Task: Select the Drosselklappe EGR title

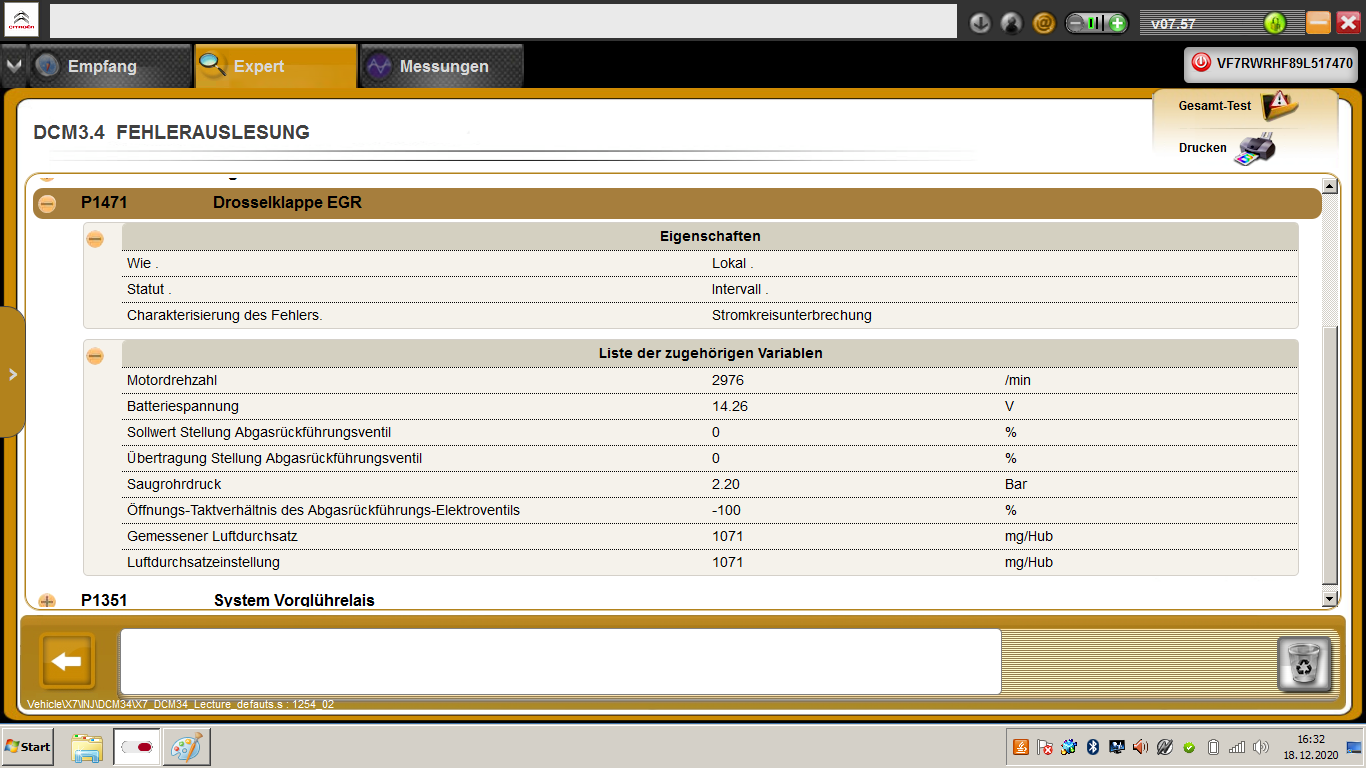Action: (287, 203)
